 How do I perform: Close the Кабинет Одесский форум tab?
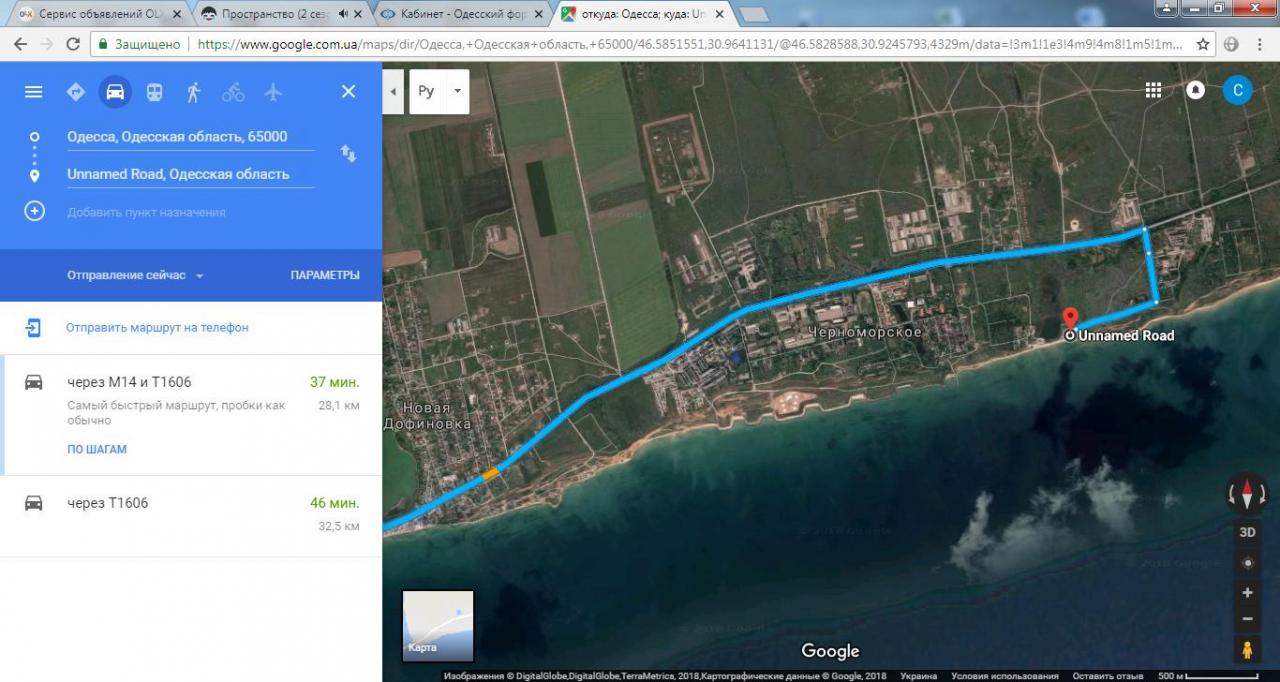tap(537, 15)
